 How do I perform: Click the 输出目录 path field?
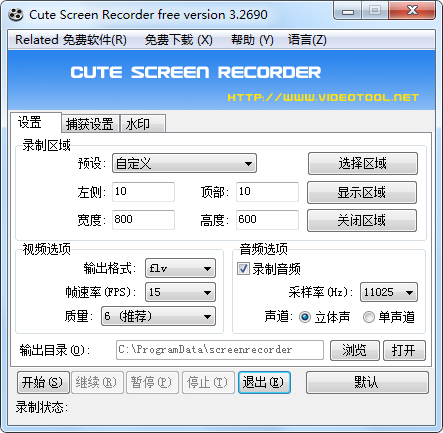click(x=220, y=350)
